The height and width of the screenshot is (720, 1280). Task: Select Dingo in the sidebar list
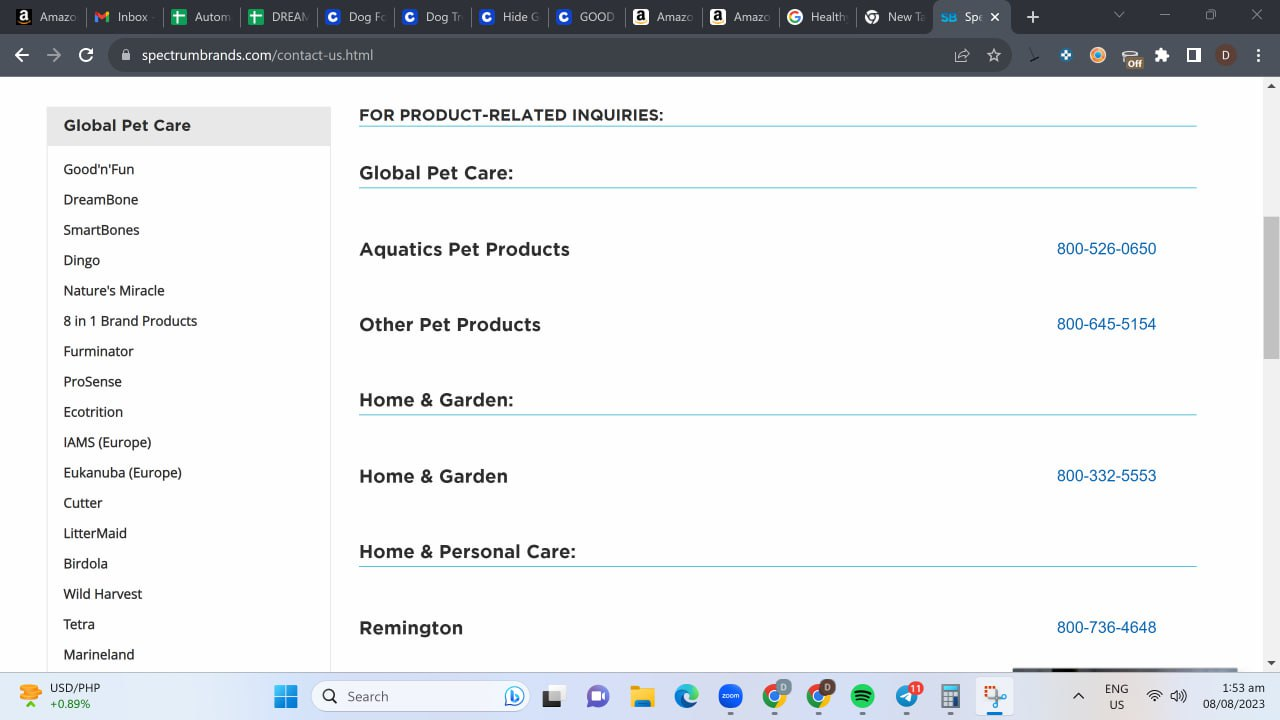[82, 260]
